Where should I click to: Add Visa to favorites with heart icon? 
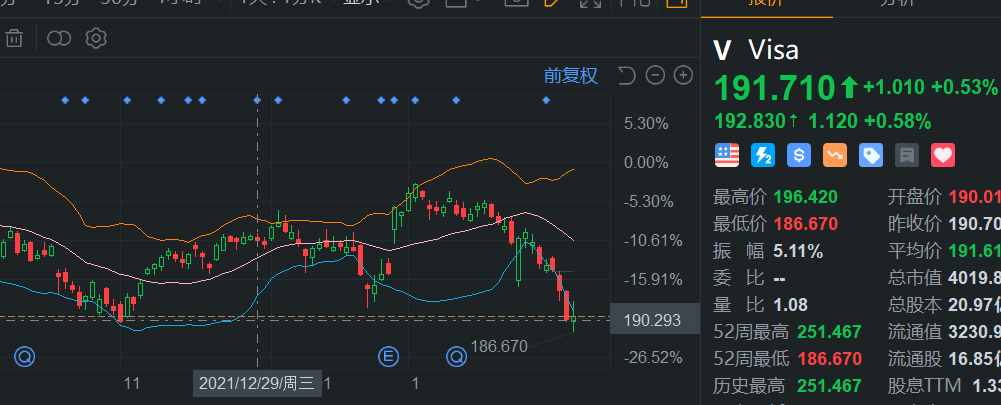(943, 155)
